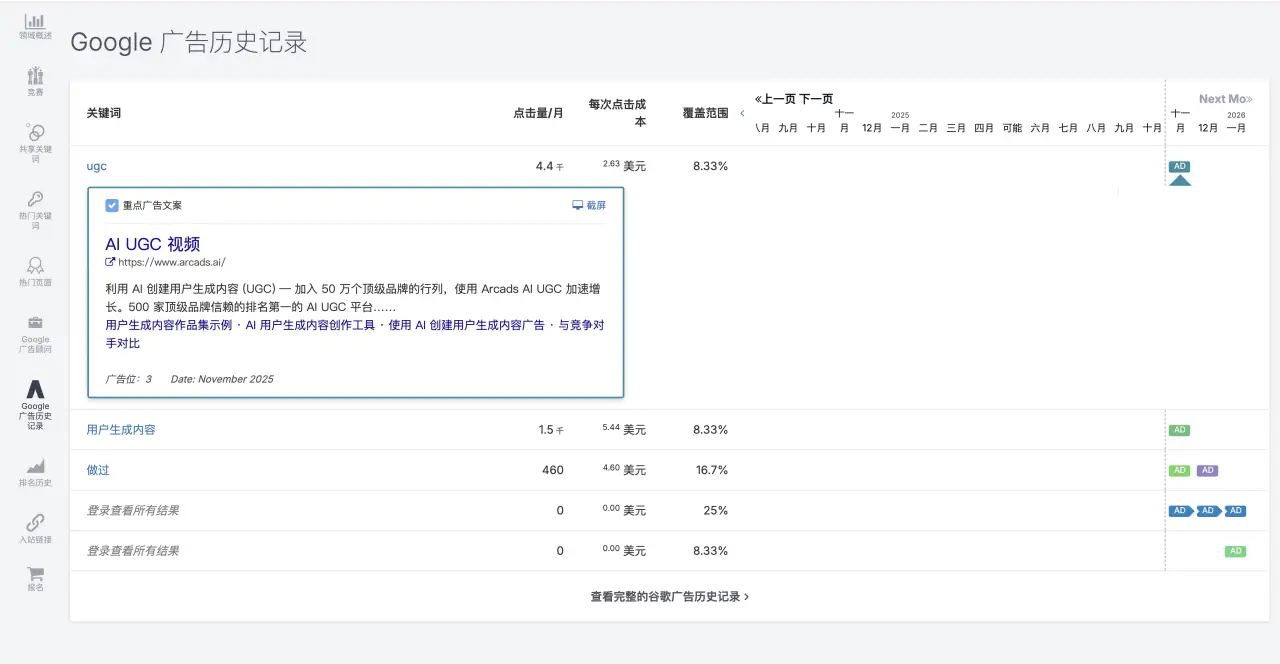This screenshot has width=1280, height=664.
Task: Click the Date: November 2025 text
Action: tap(222, 379)
